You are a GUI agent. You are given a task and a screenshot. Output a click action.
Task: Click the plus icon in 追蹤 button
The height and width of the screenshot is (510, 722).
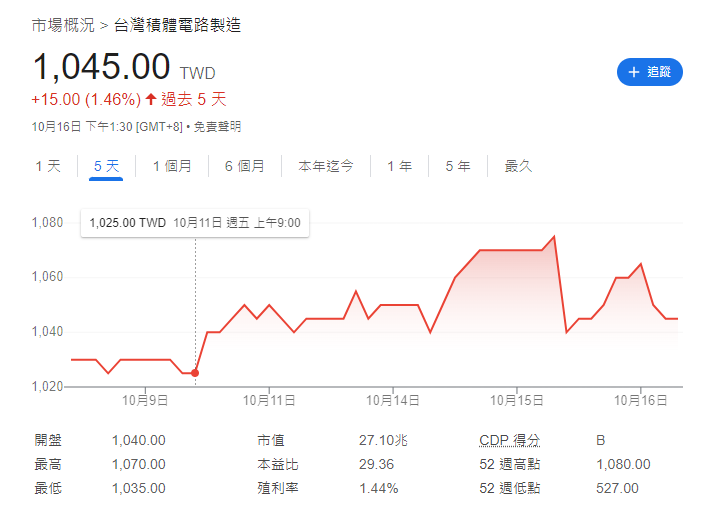[634, 72]
